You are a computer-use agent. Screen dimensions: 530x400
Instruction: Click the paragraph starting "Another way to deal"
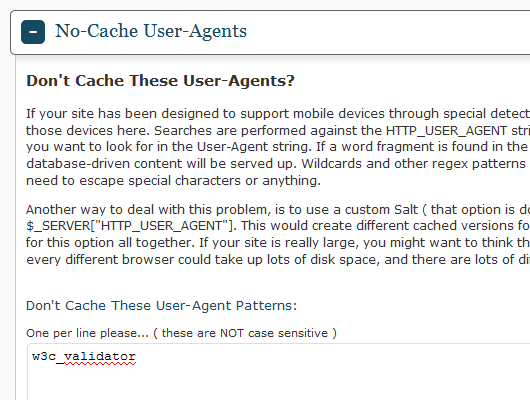(x=278, y=235)
